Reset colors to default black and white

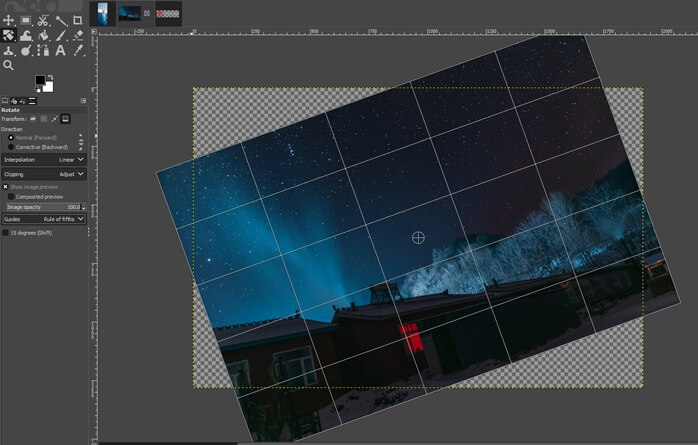[38, 89]
